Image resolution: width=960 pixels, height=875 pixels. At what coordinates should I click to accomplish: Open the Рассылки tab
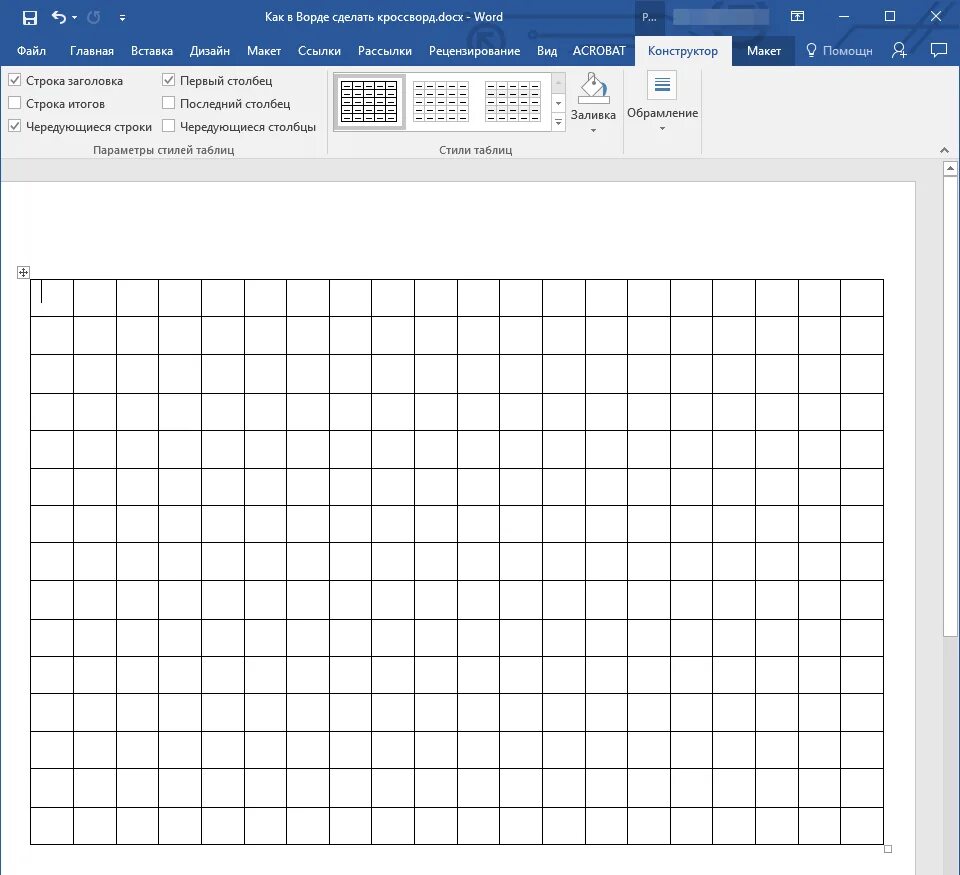[x=384, y=51]
